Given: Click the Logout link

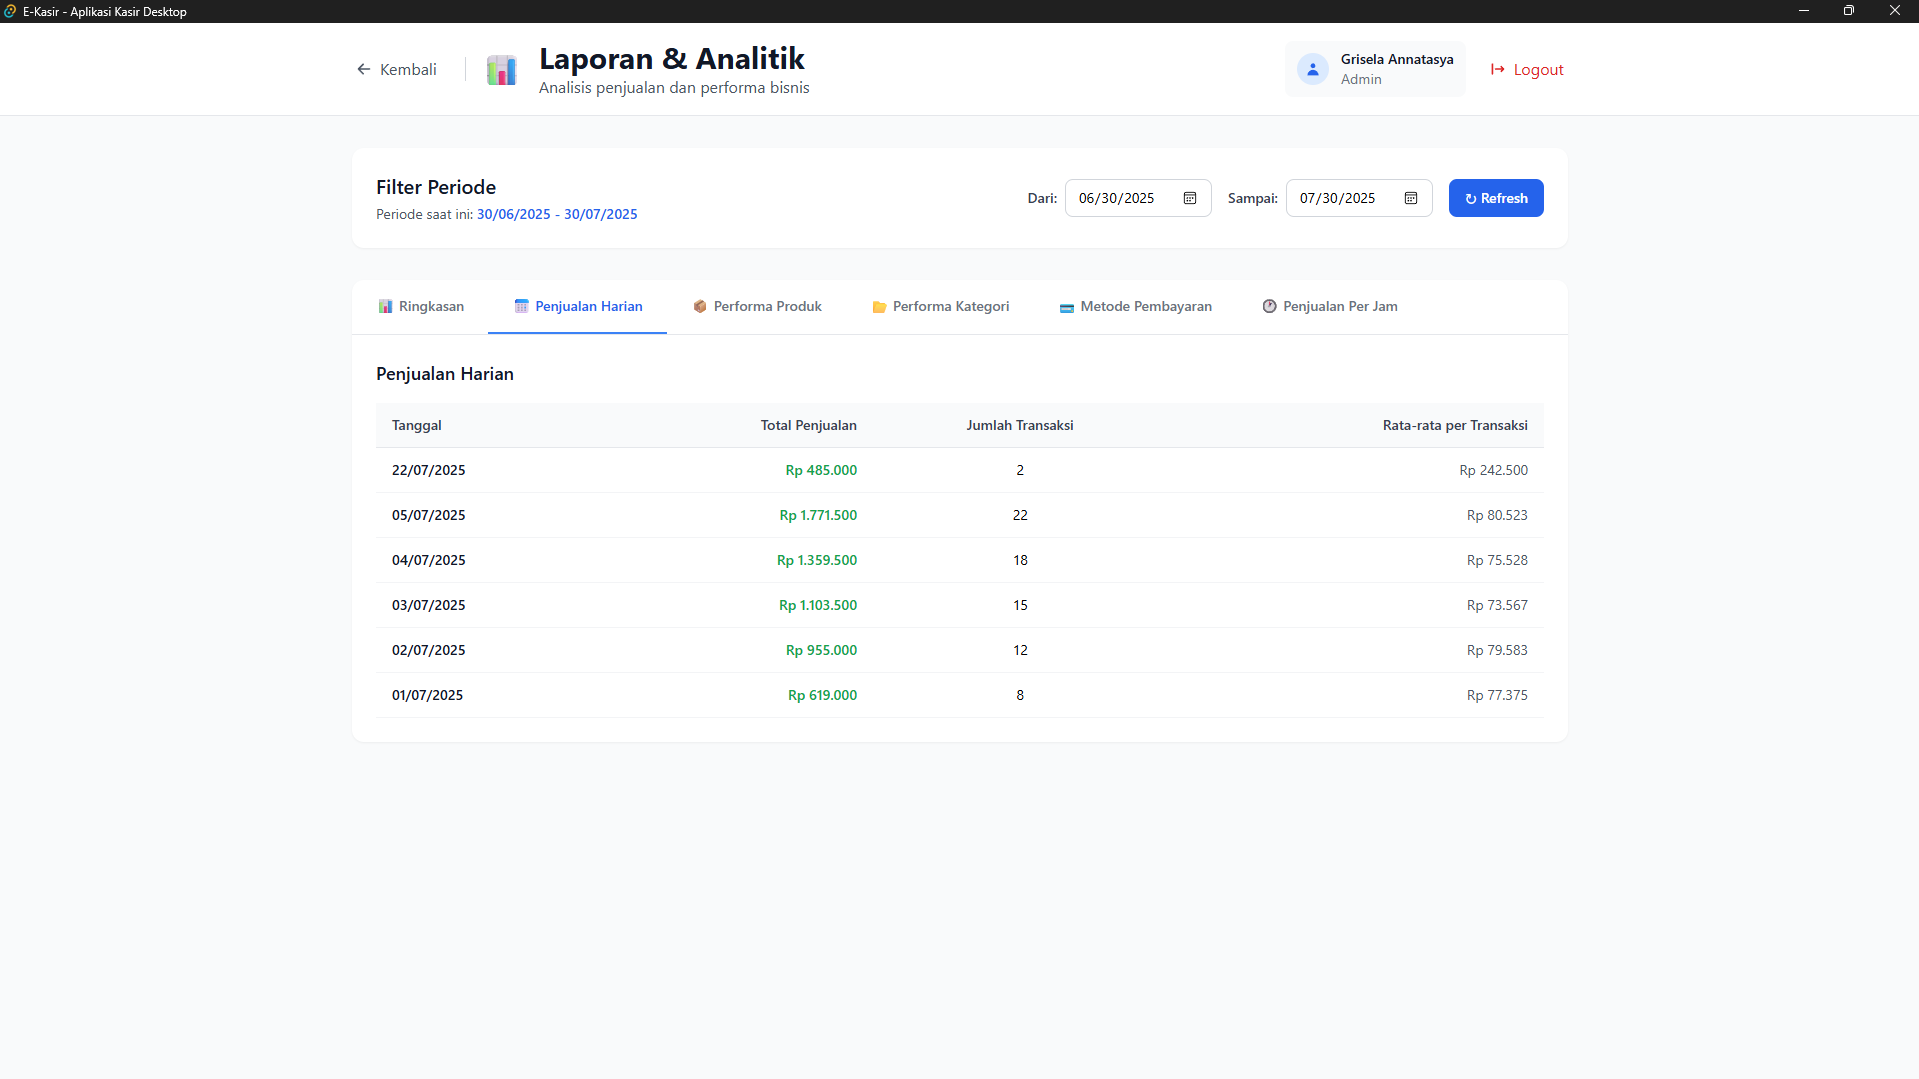Looking at the screenshot, I should pyautogui.click(x=1537, y=69).
